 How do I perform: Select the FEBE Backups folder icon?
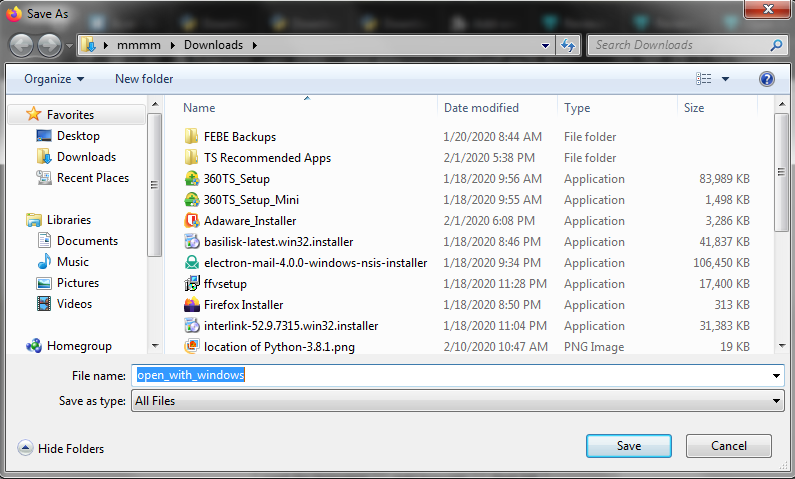click(191, 136)
